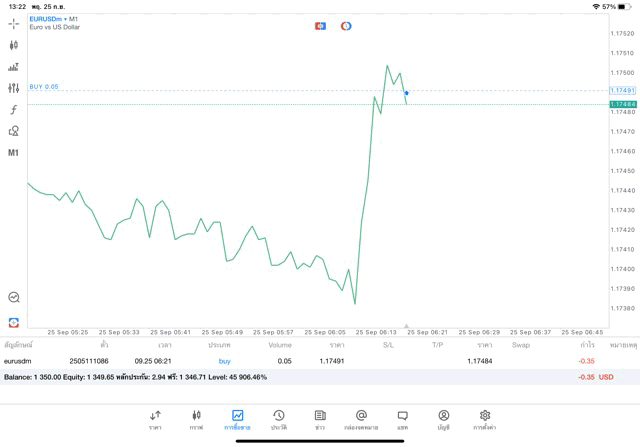Change chart type via candlestick icon
640x447 pixels.
coord(13,45)
